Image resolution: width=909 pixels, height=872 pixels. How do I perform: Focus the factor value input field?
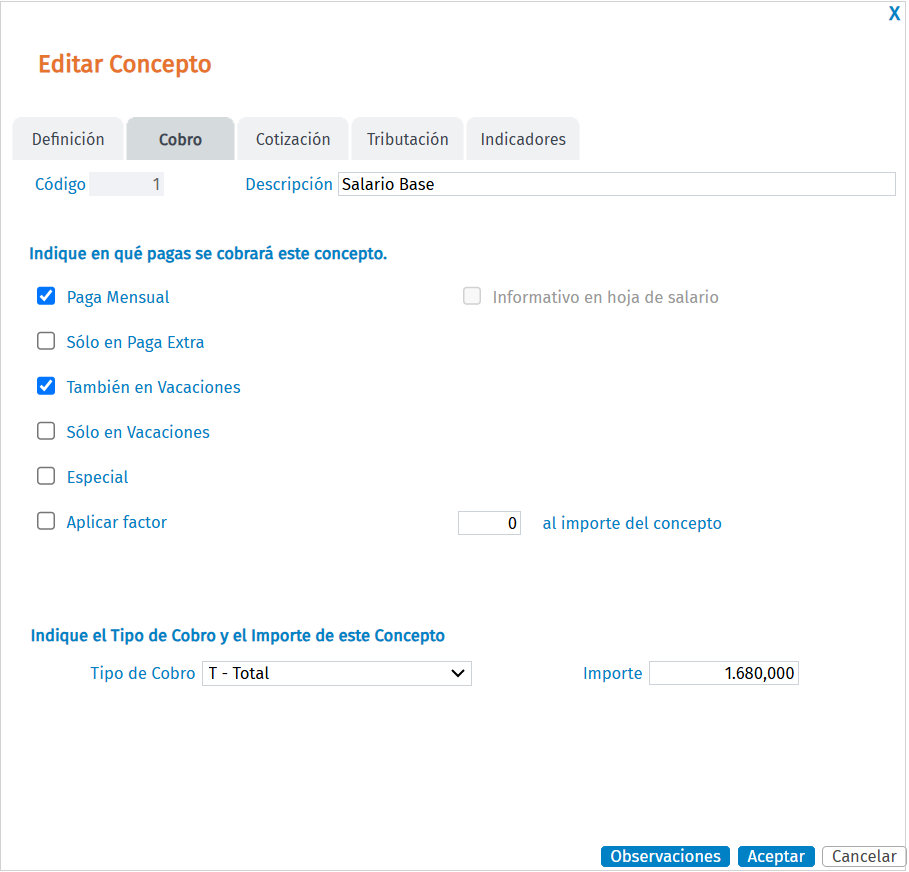click(x=489, y=523)
